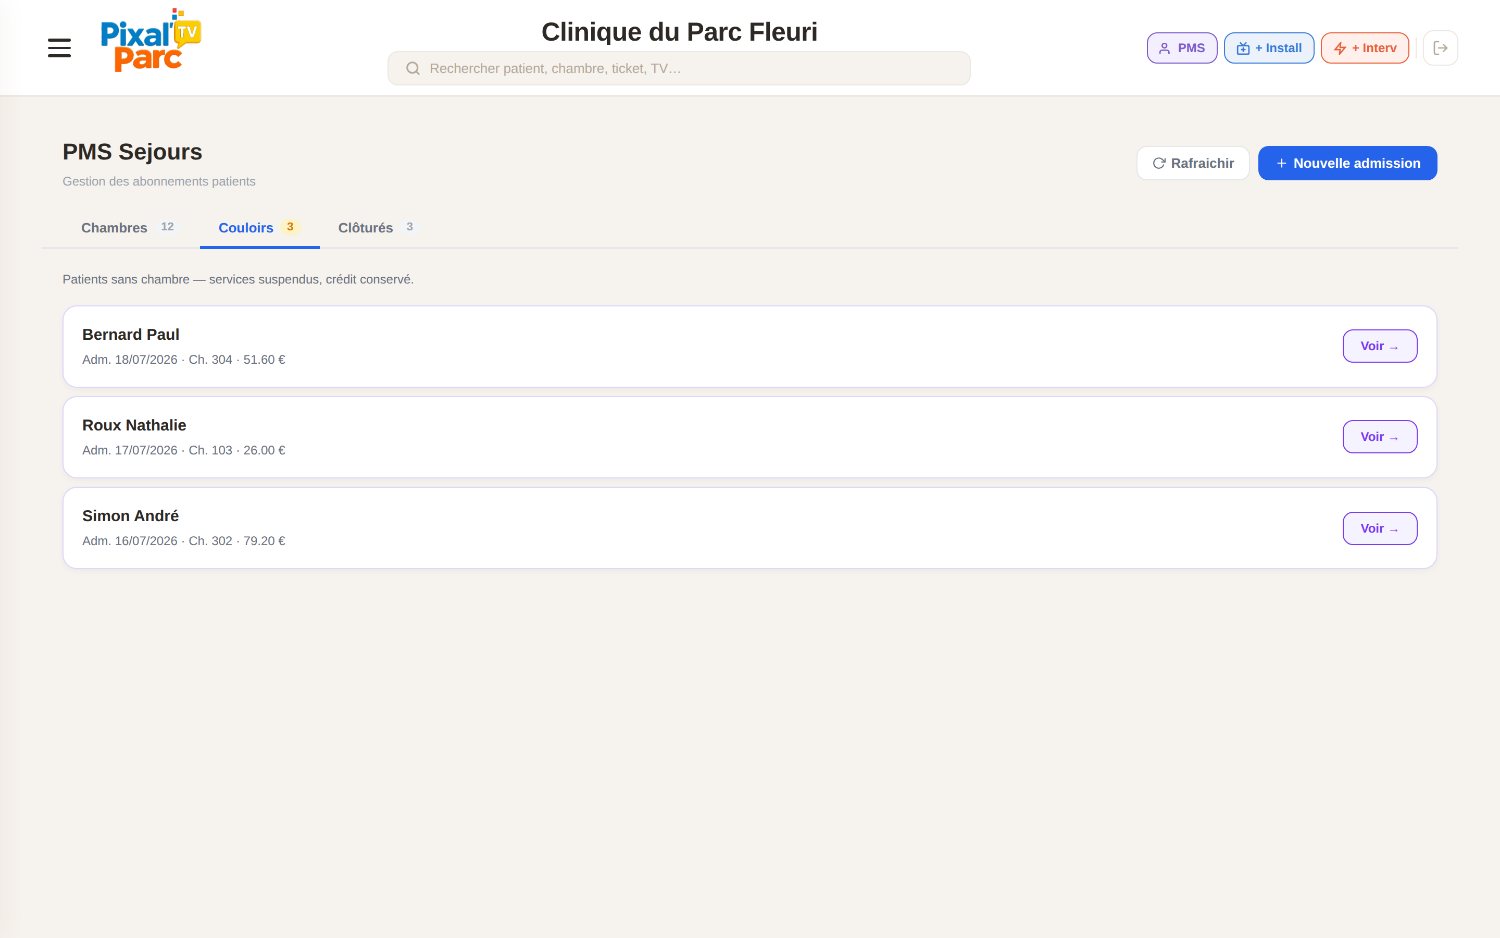Screen dimensions: 1500x938
Task: Click the + Install button
Action: click(1269, 48)
